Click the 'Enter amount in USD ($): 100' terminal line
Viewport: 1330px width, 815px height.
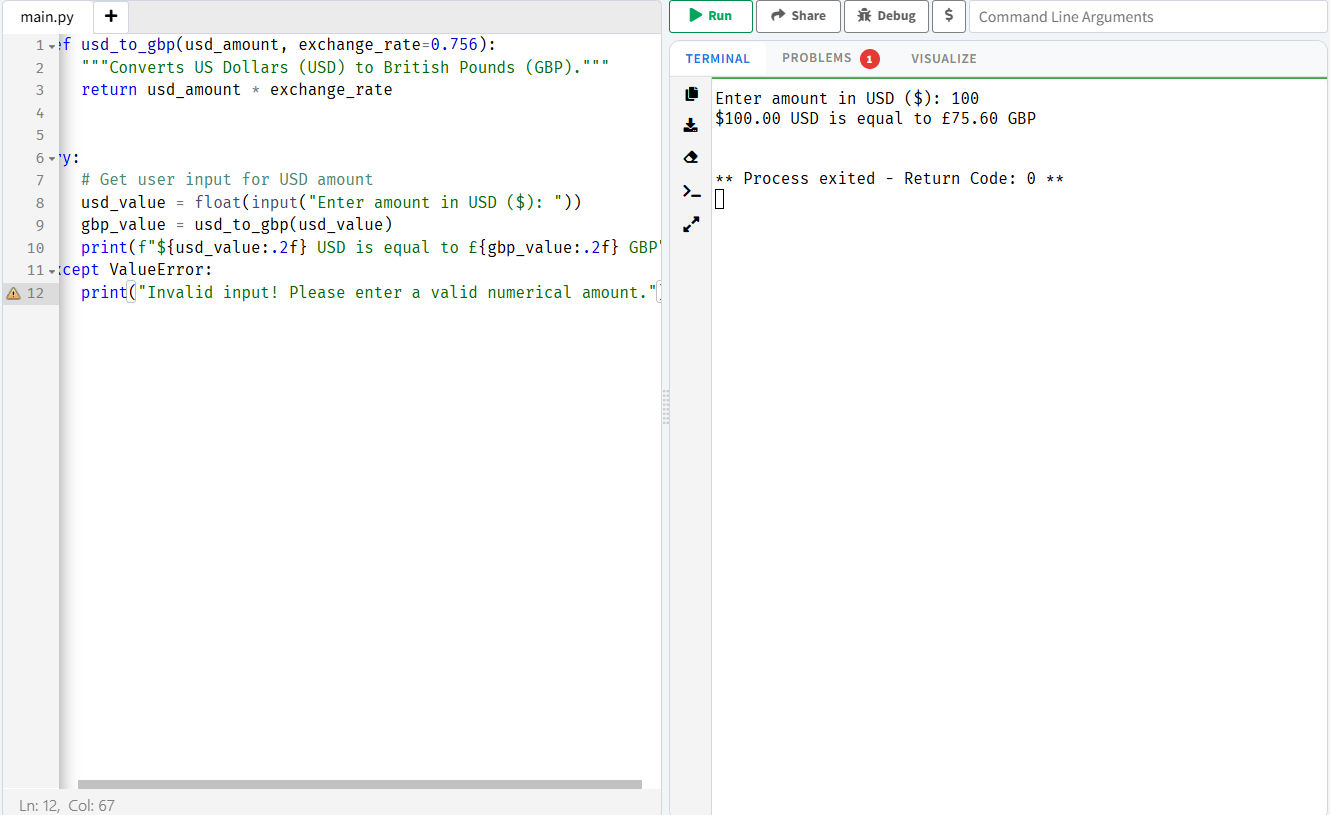click(847, 98)
